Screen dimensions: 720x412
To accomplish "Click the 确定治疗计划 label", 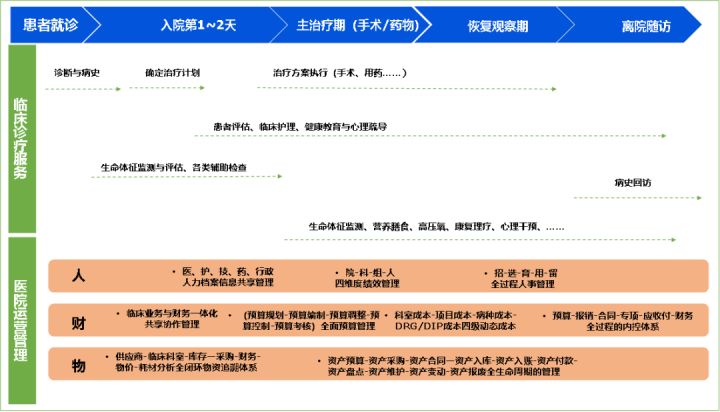I will [173, 73].
